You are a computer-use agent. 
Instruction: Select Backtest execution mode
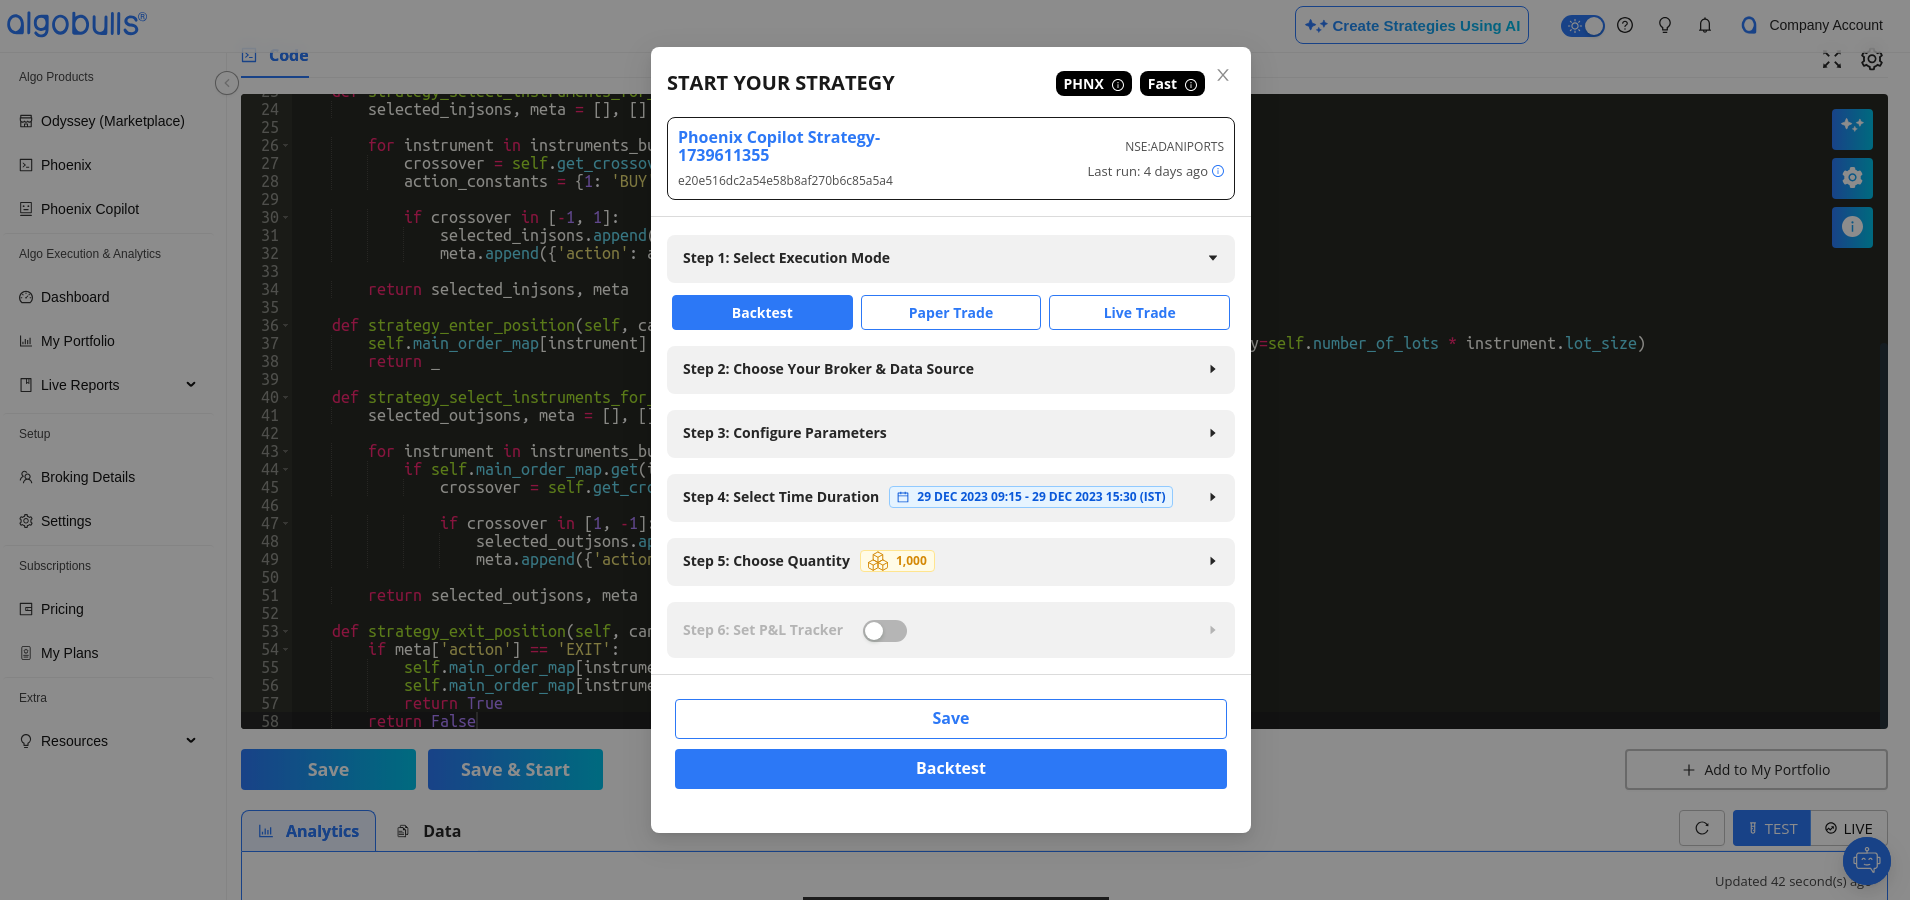(762, 312)
